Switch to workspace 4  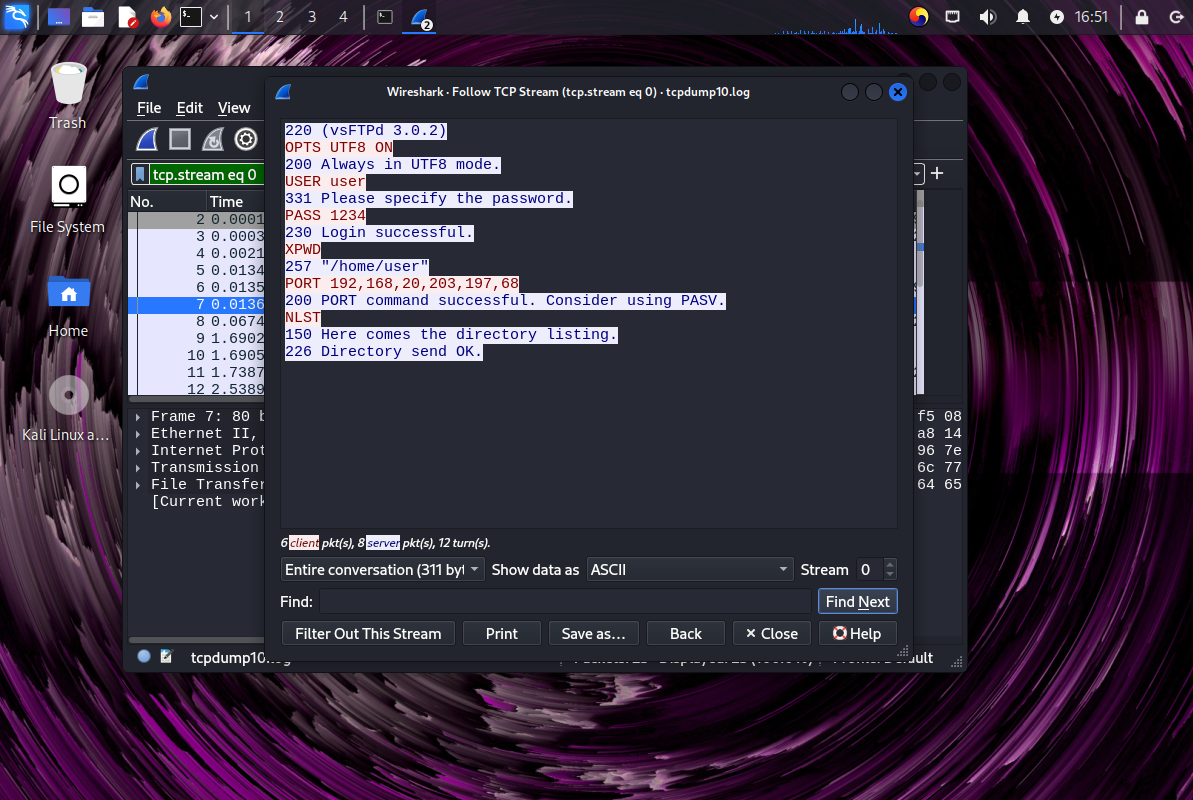(x=343, y=17)
